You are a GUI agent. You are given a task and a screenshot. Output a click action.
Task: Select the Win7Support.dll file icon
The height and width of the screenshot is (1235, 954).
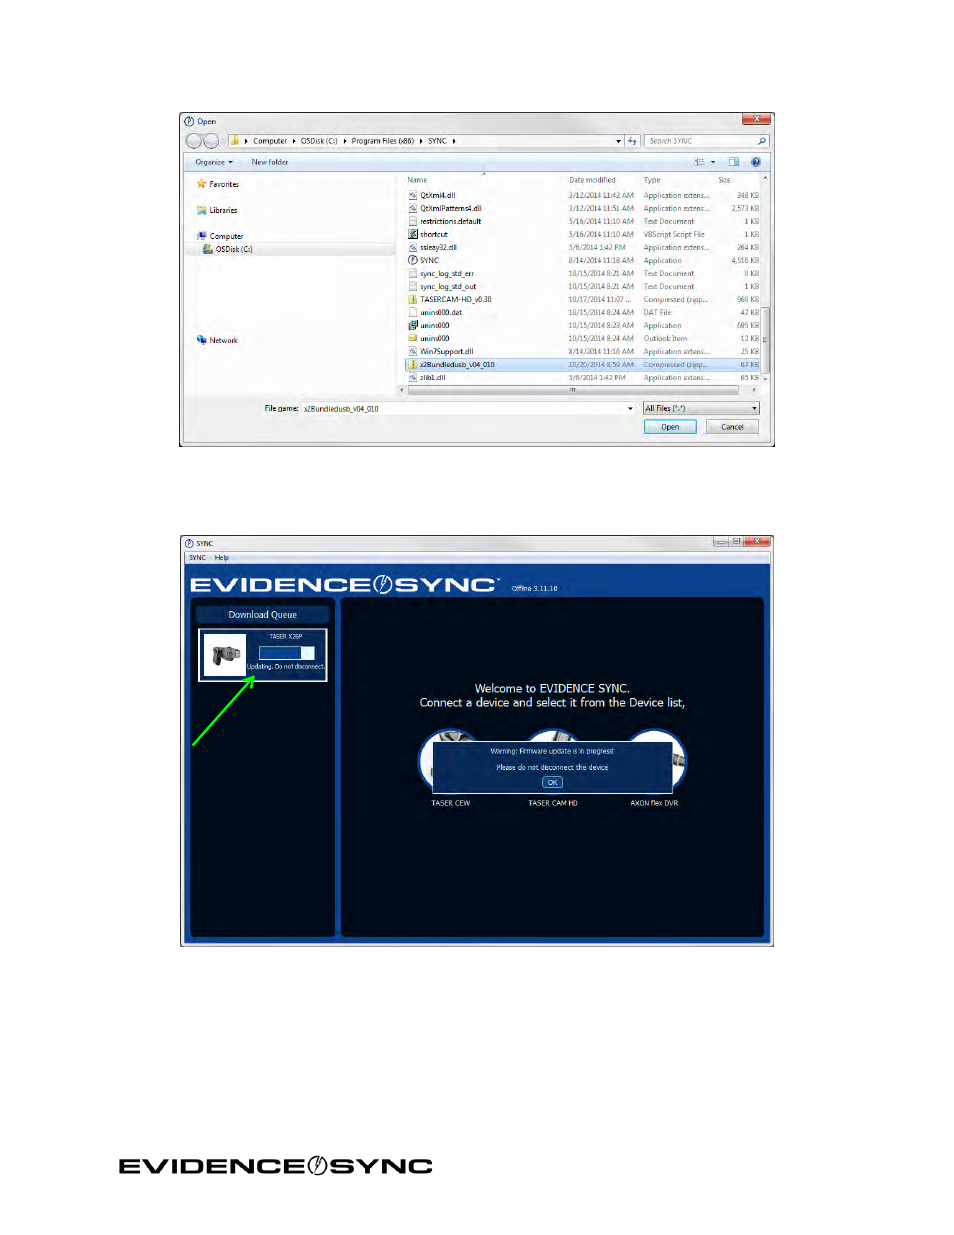point(412,351)
